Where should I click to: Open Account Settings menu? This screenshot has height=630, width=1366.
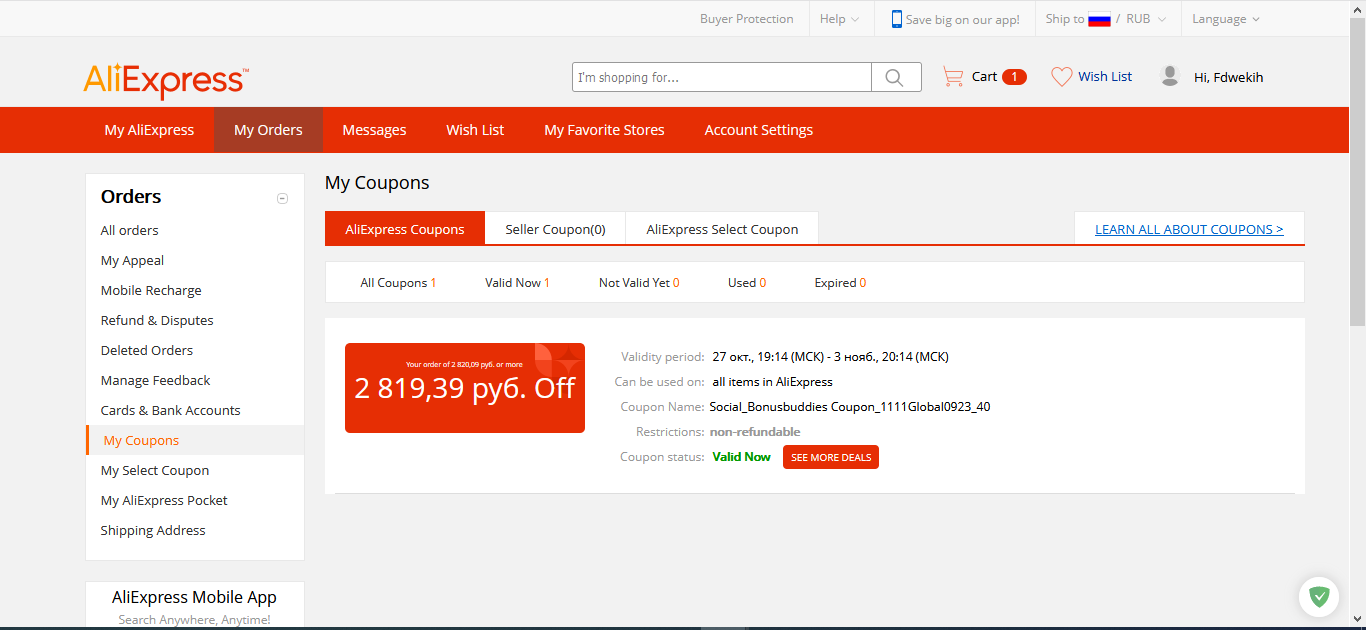click(758, 130)
